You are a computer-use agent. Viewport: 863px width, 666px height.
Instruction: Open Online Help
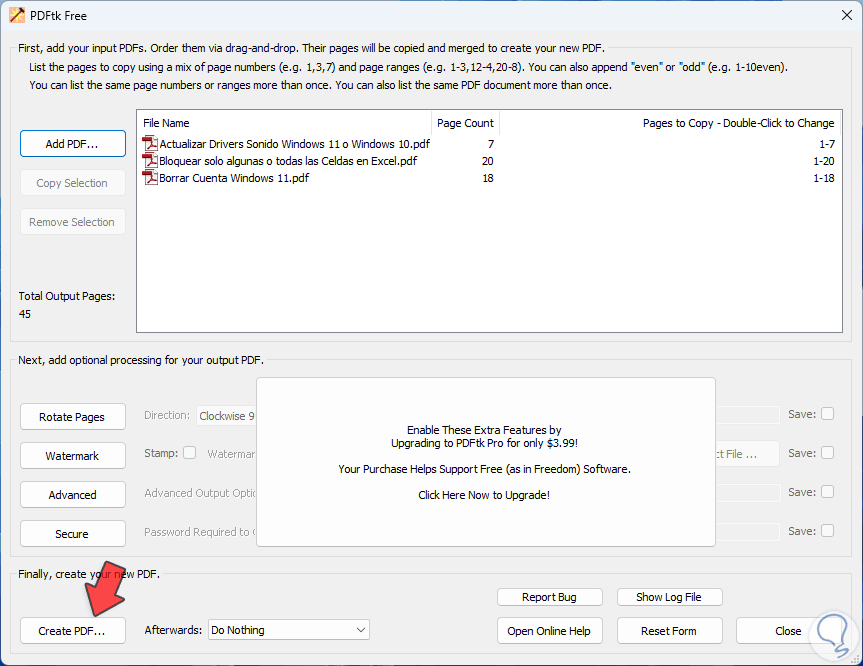(549, 631)
